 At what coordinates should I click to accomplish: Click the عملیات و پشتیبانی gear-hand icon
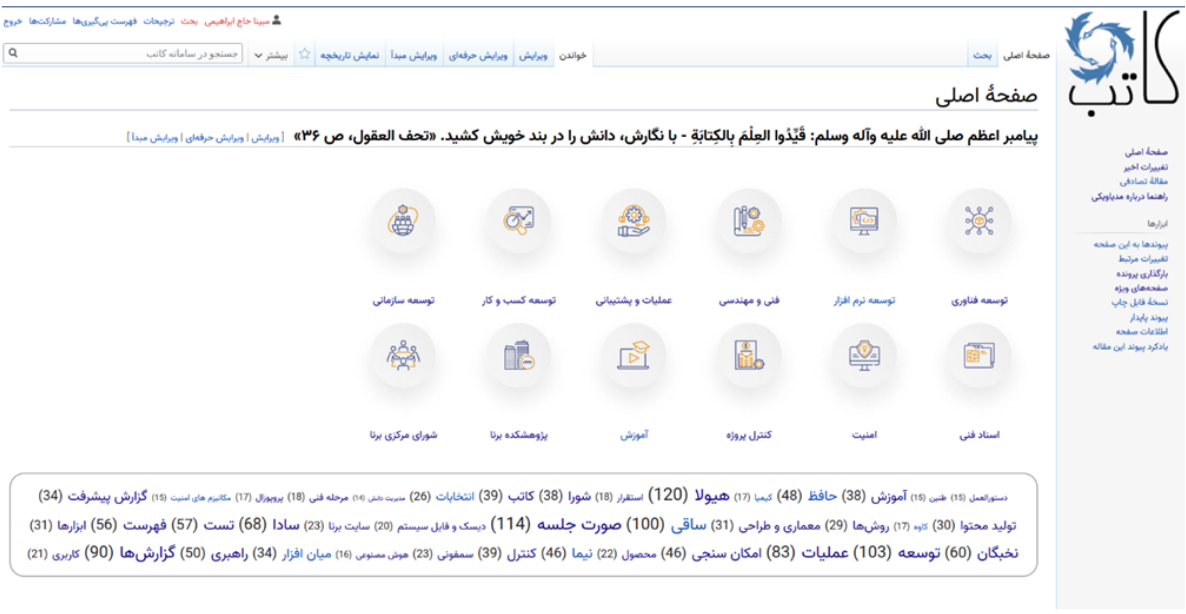[634, 220]
